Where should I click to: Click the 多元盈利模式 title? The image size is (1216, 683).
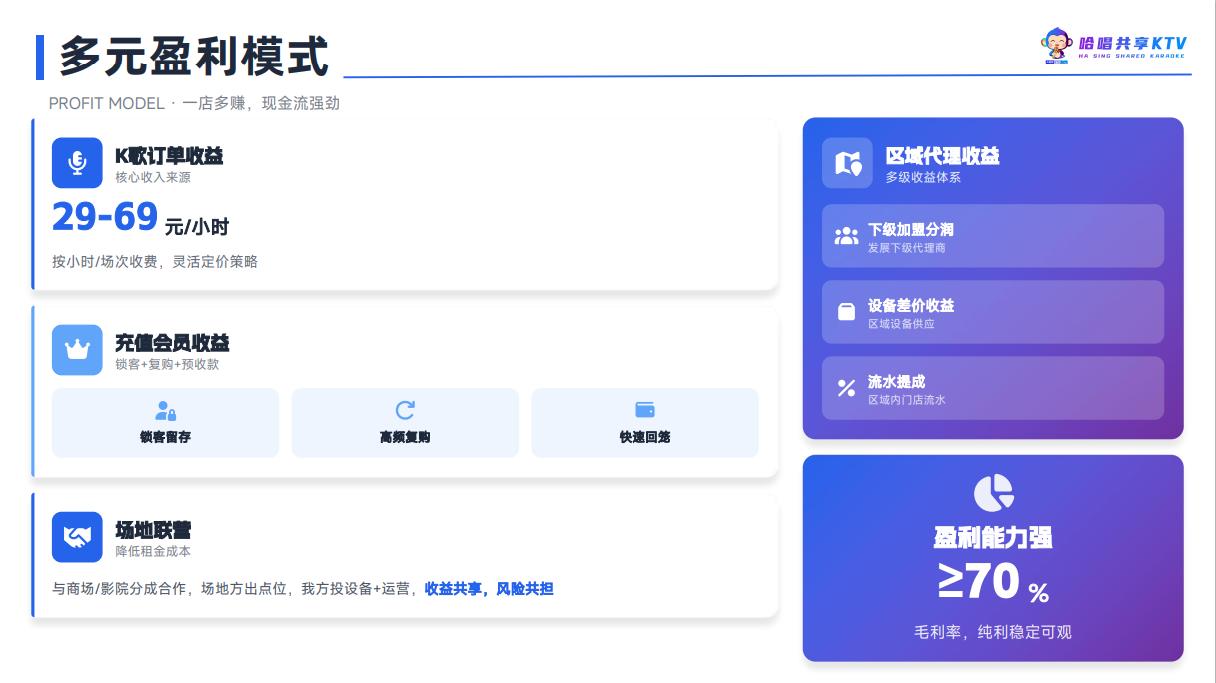point(194,56)
